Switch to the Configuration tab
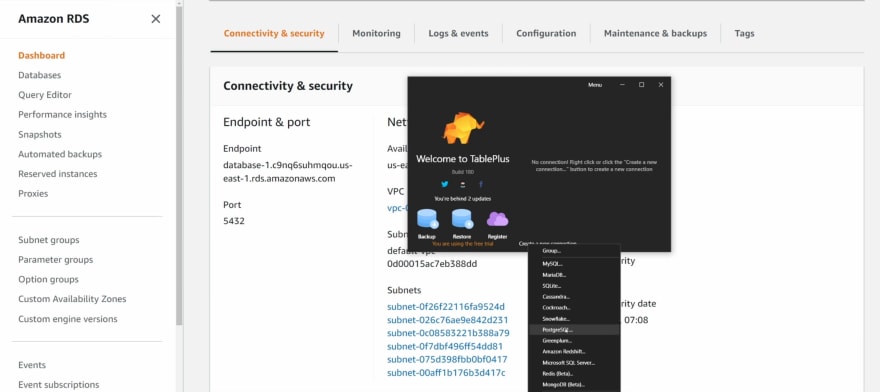This screenshot has width=880, height=392. pos(546,34)
